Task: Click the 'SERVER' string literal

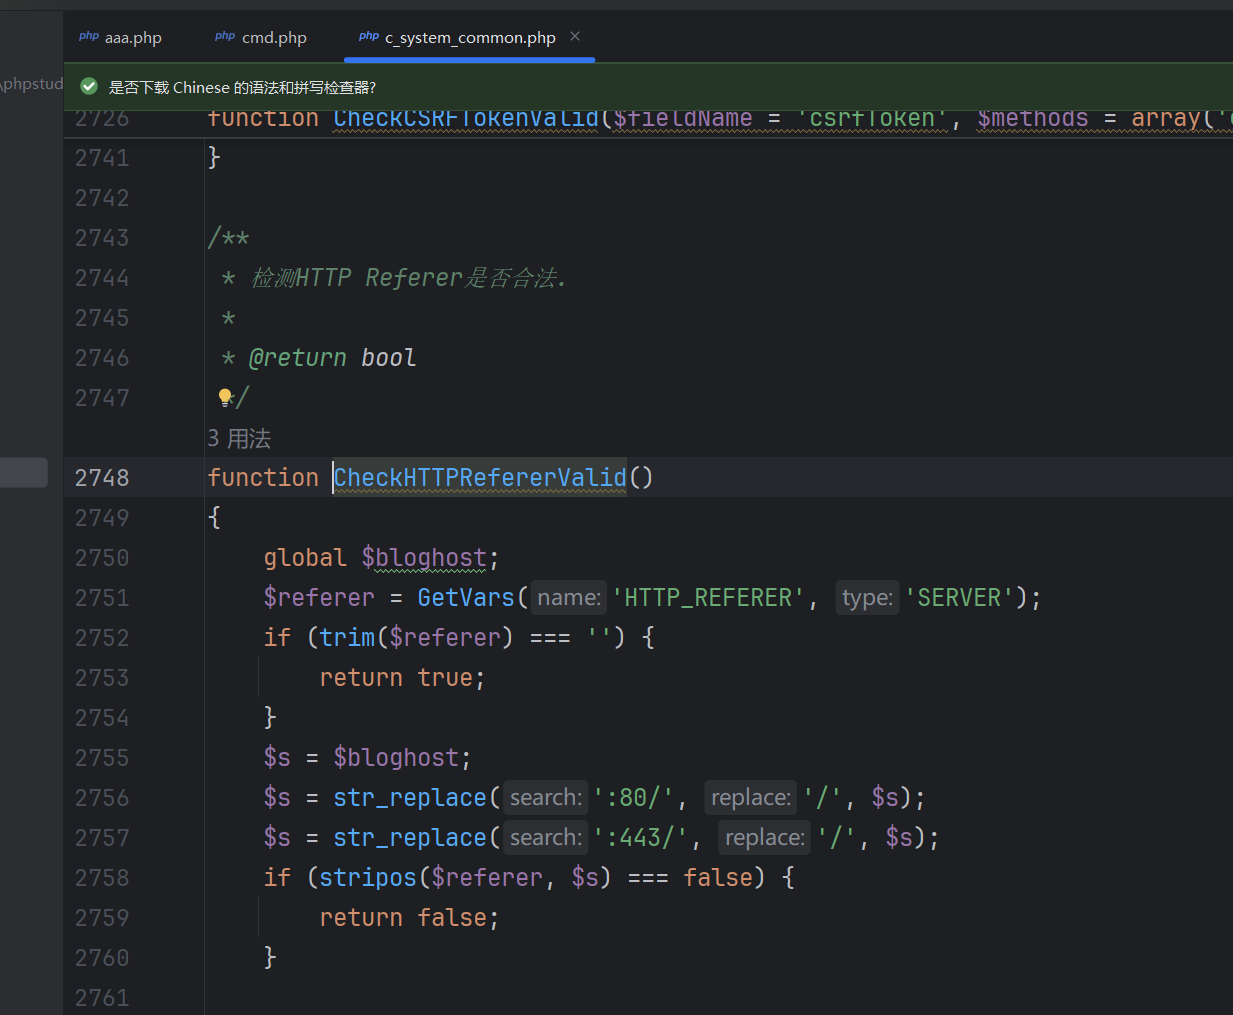Action: coord(959,597)
